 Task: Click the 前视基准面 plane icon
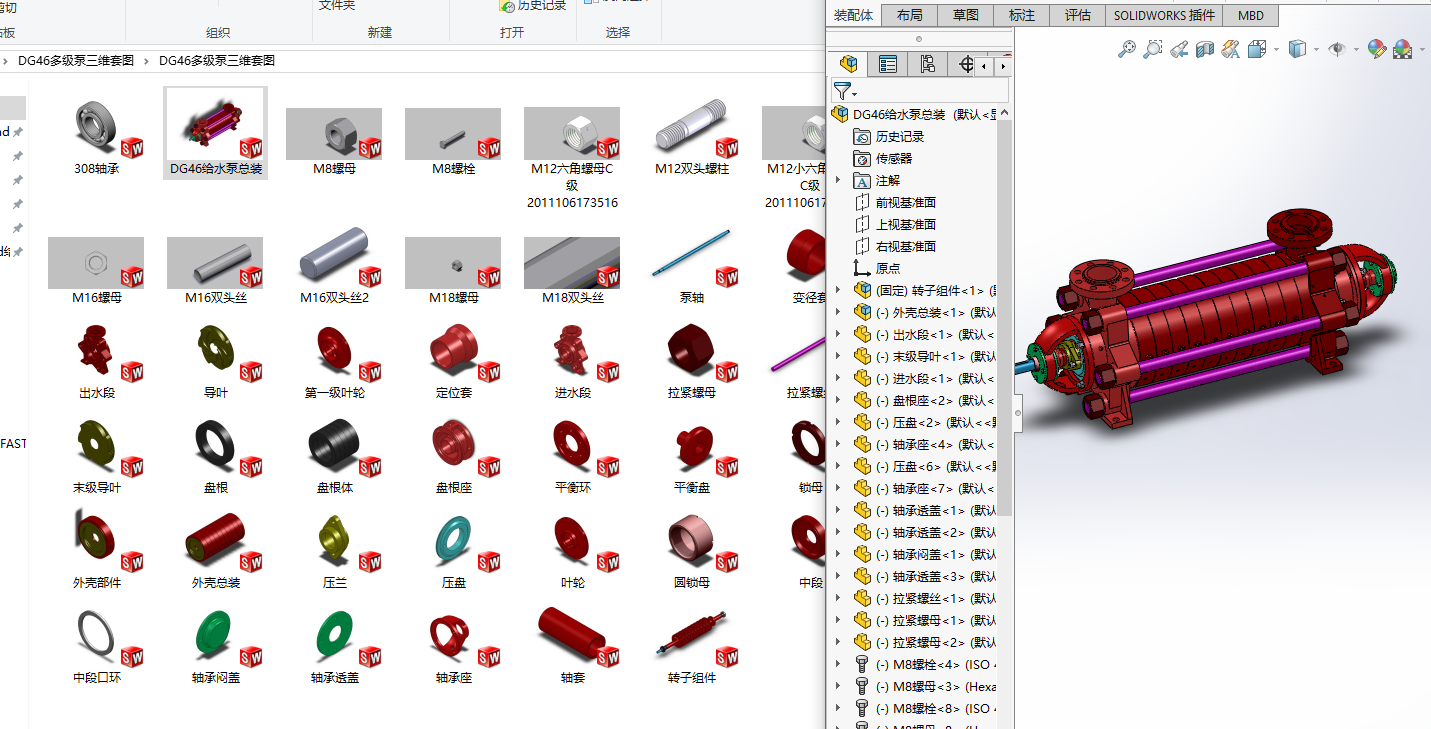pyautogui.click(x=862, y=203)
